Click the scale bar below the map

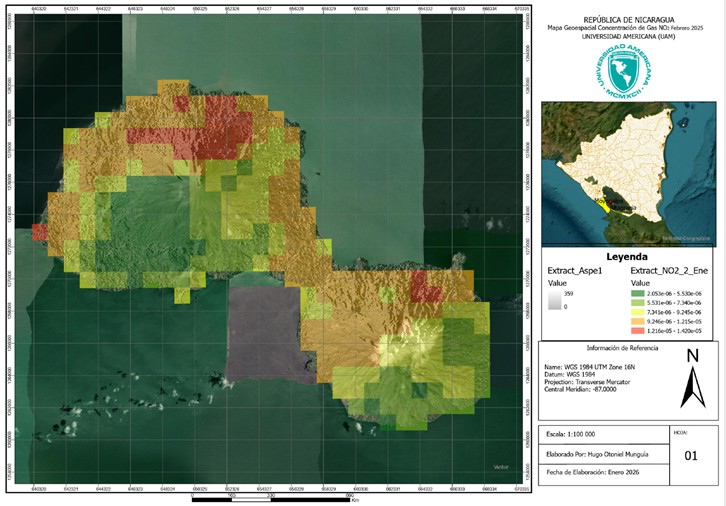[x=271, y=500]
